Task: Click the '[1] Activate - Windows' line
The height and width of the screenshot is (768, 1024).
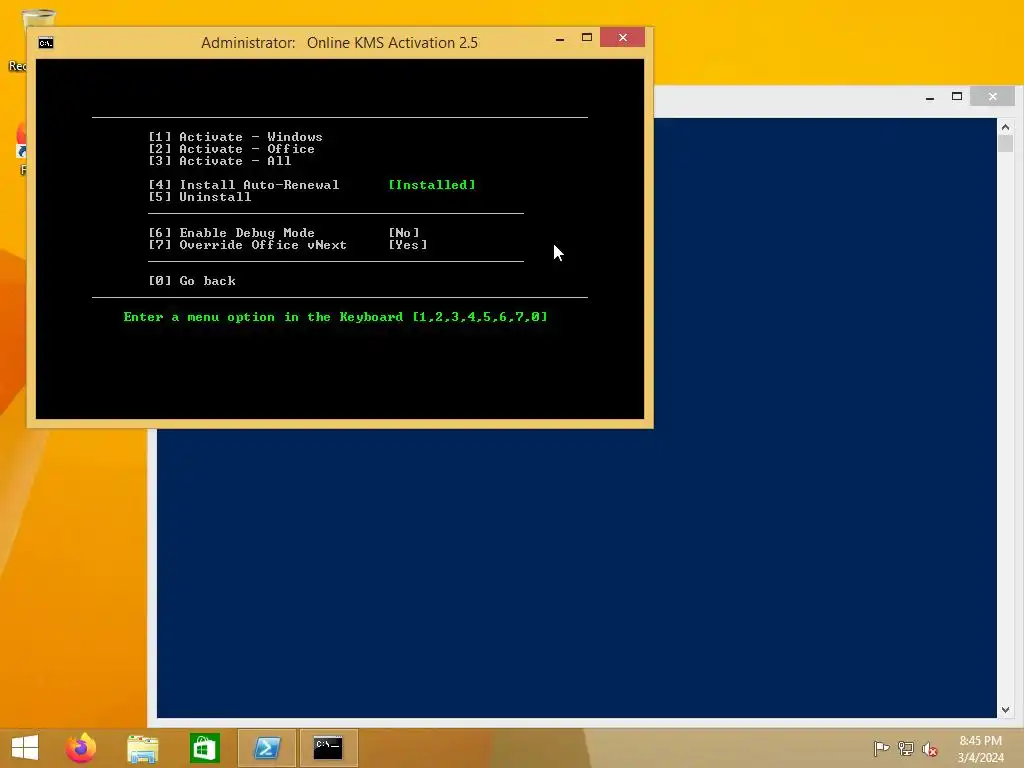Action: coord(235,137)
